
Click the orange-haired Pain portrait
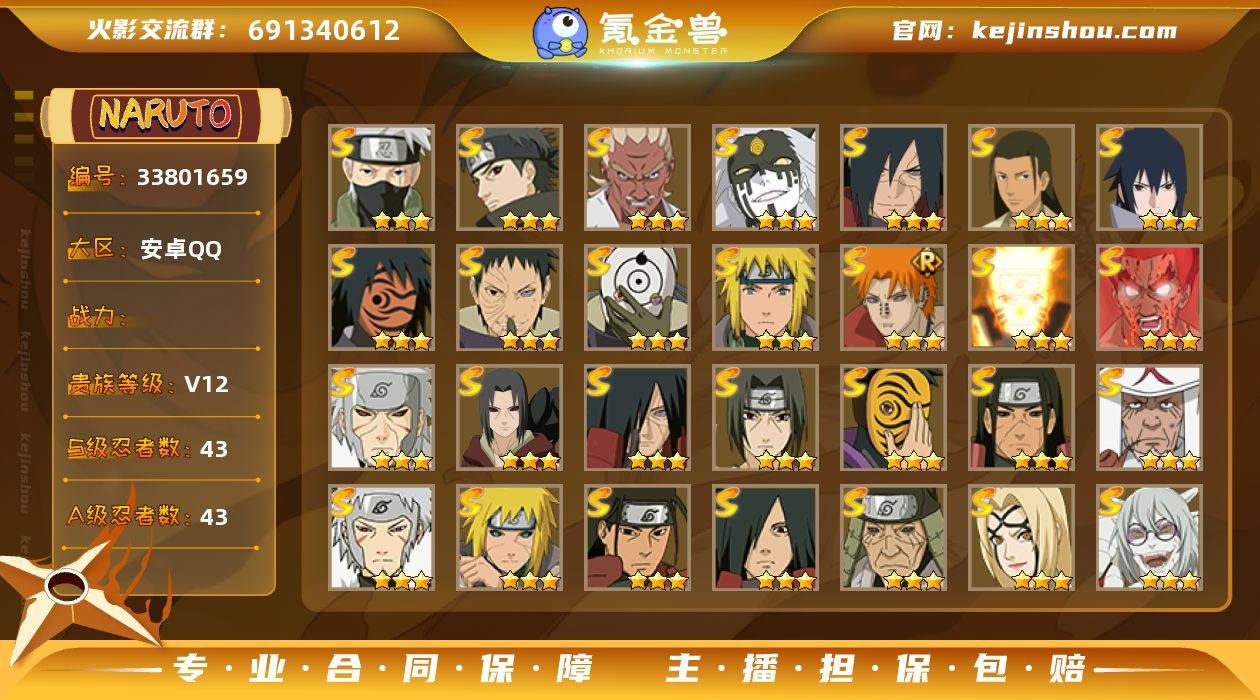coord(893,298)
